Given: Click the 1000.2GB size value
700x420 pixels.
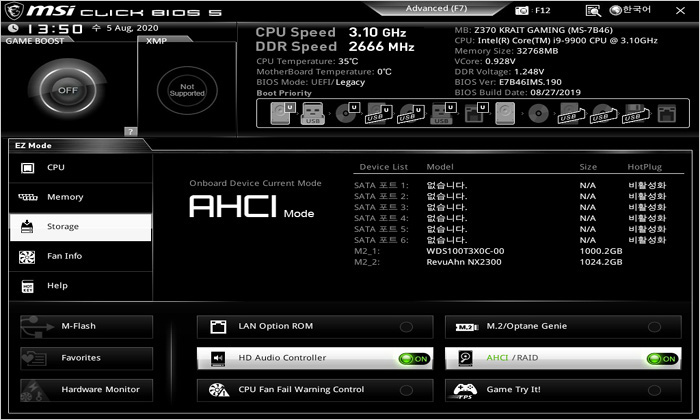Looking at the screenshot, I should (601, 251).
